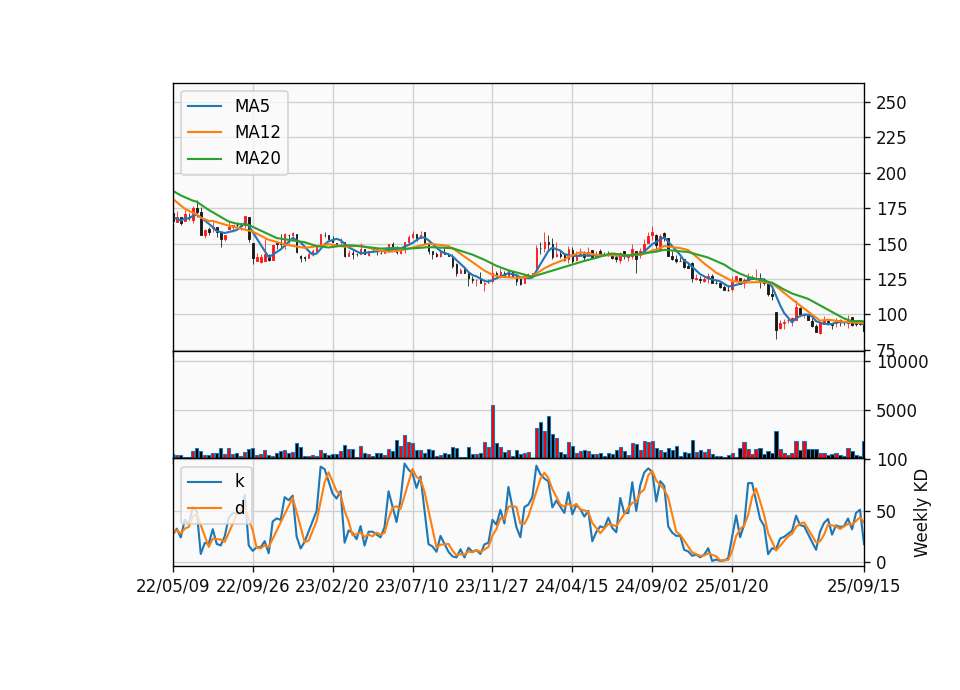
Task: Click the 150 price axis label
Action: (891, 244)
